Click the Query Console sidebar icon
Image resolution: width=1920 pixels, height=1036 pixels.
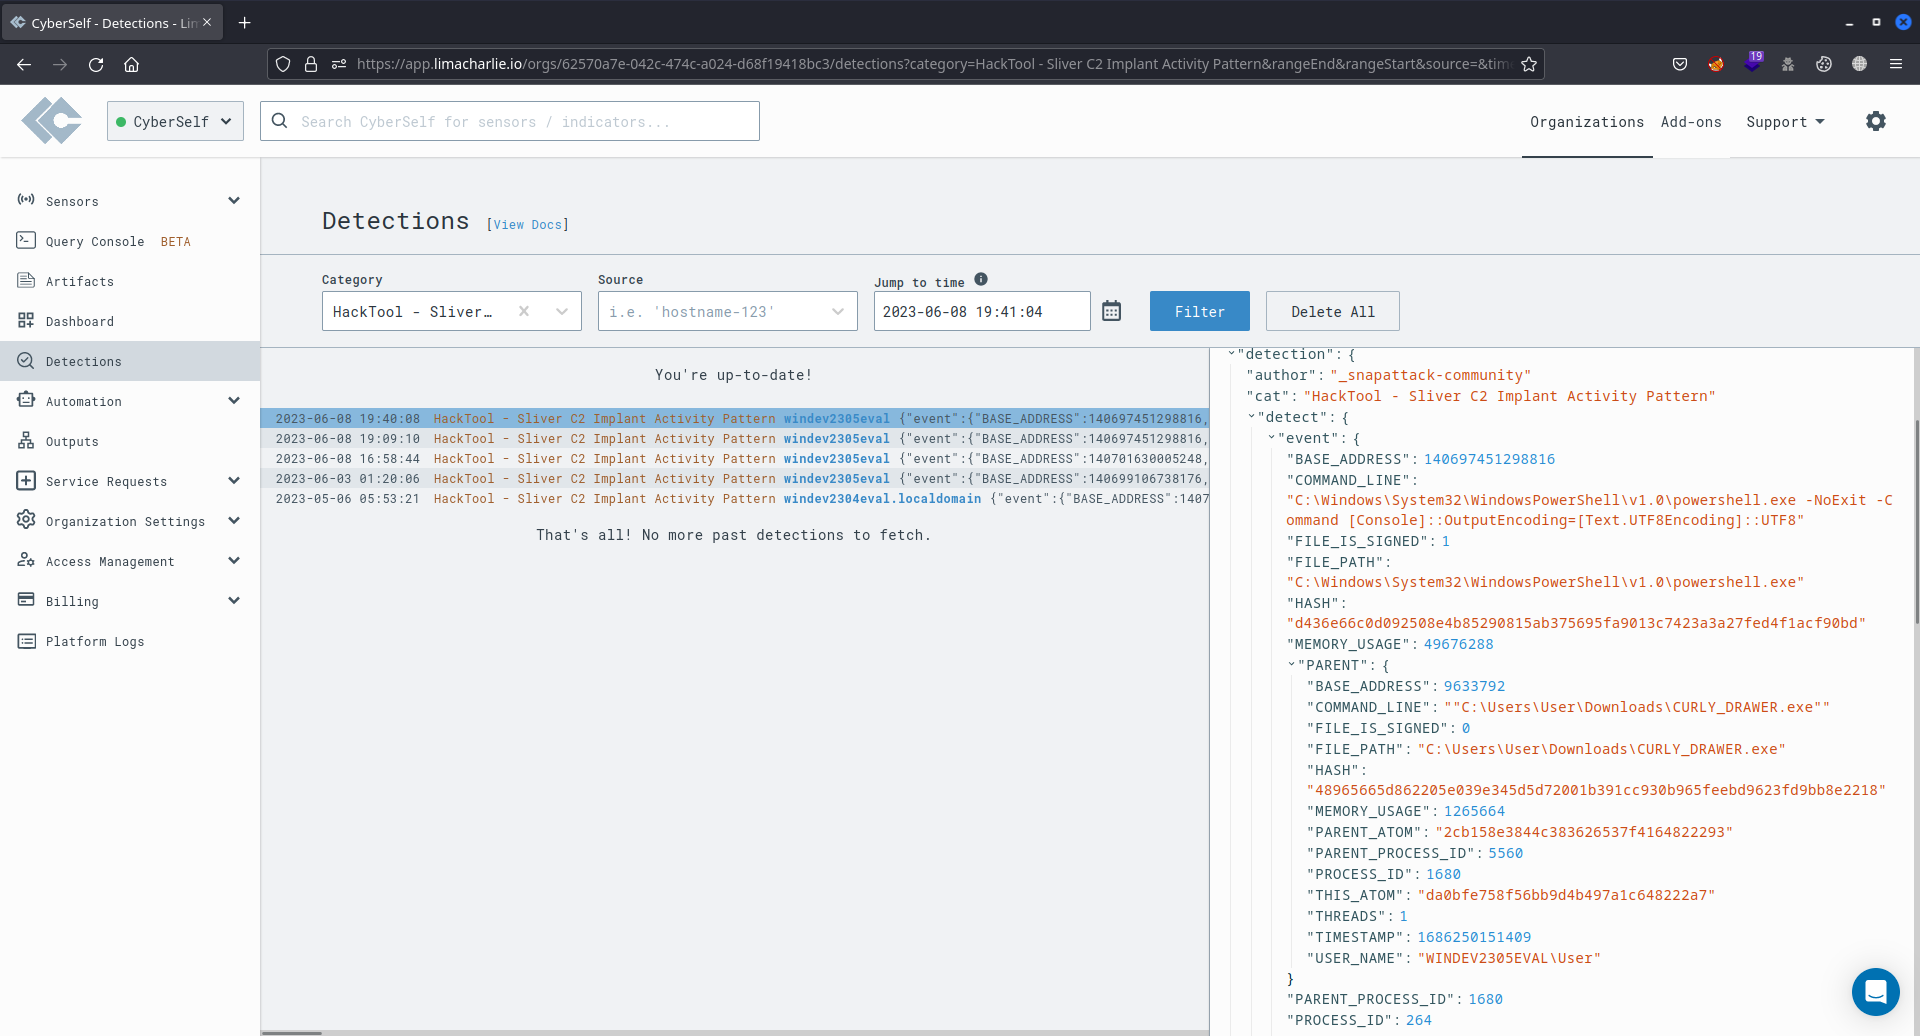click(26, 240)
